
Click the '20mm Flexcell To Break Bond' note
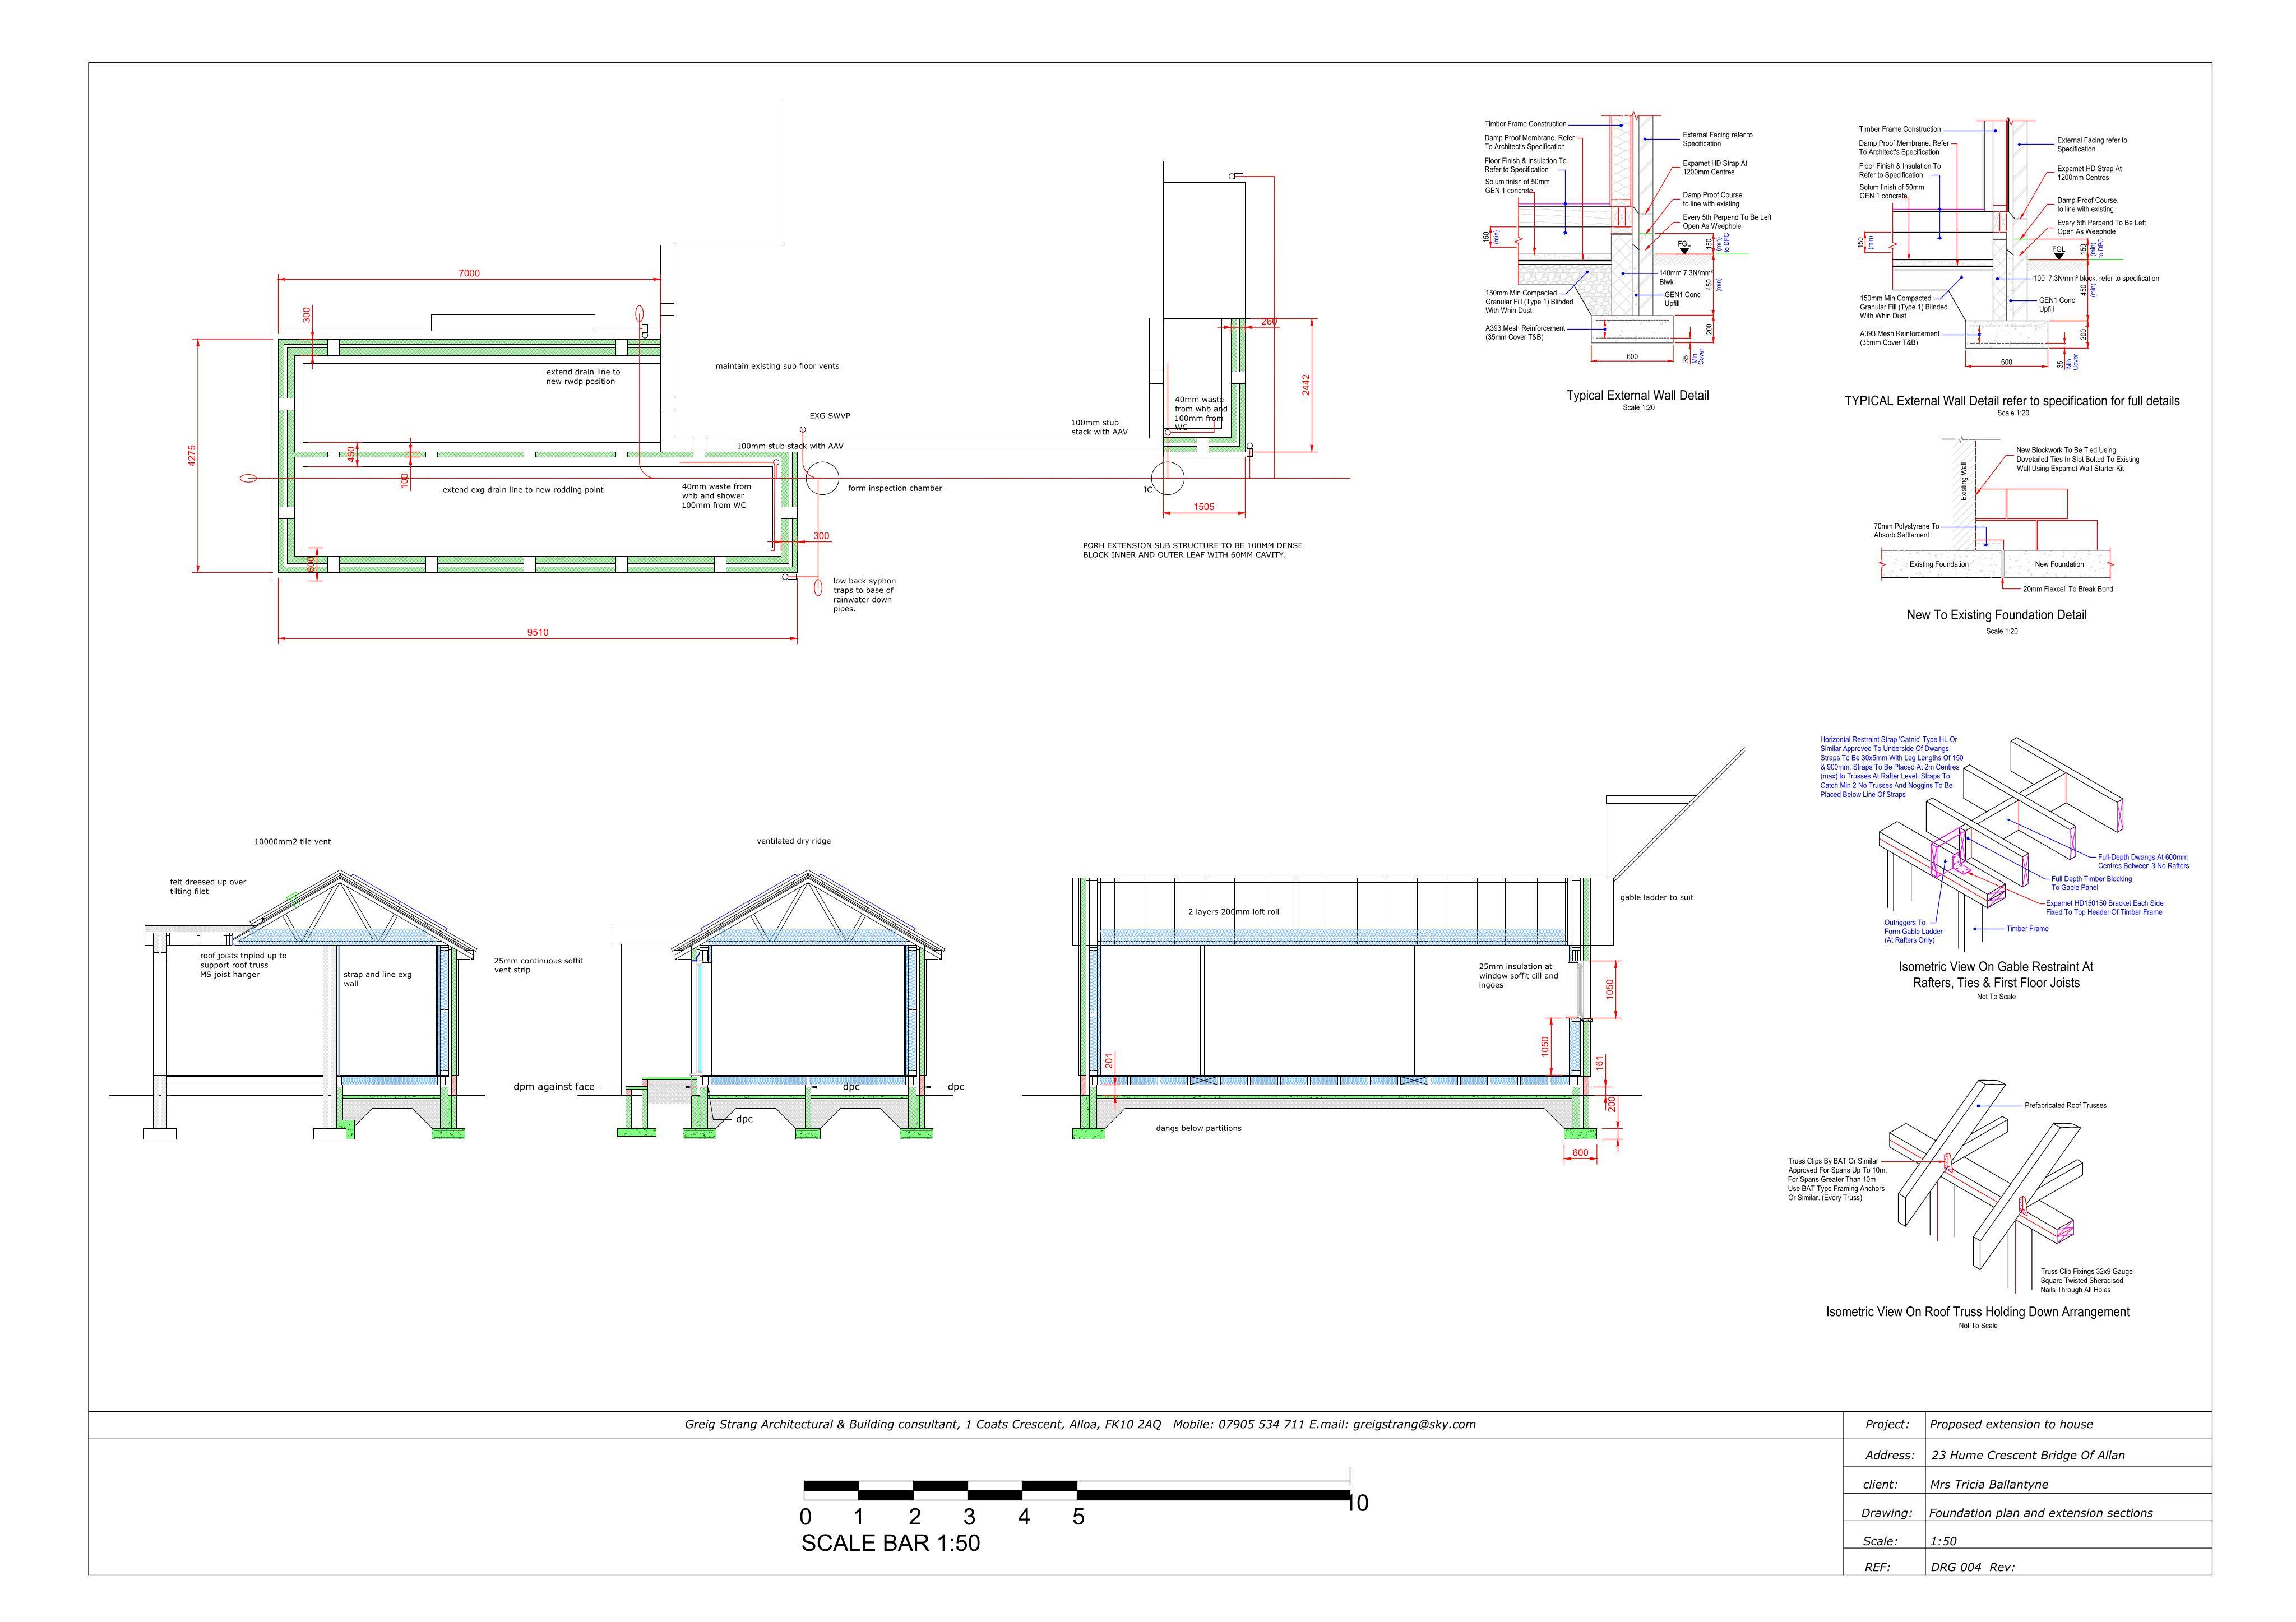coord(2068,589)
